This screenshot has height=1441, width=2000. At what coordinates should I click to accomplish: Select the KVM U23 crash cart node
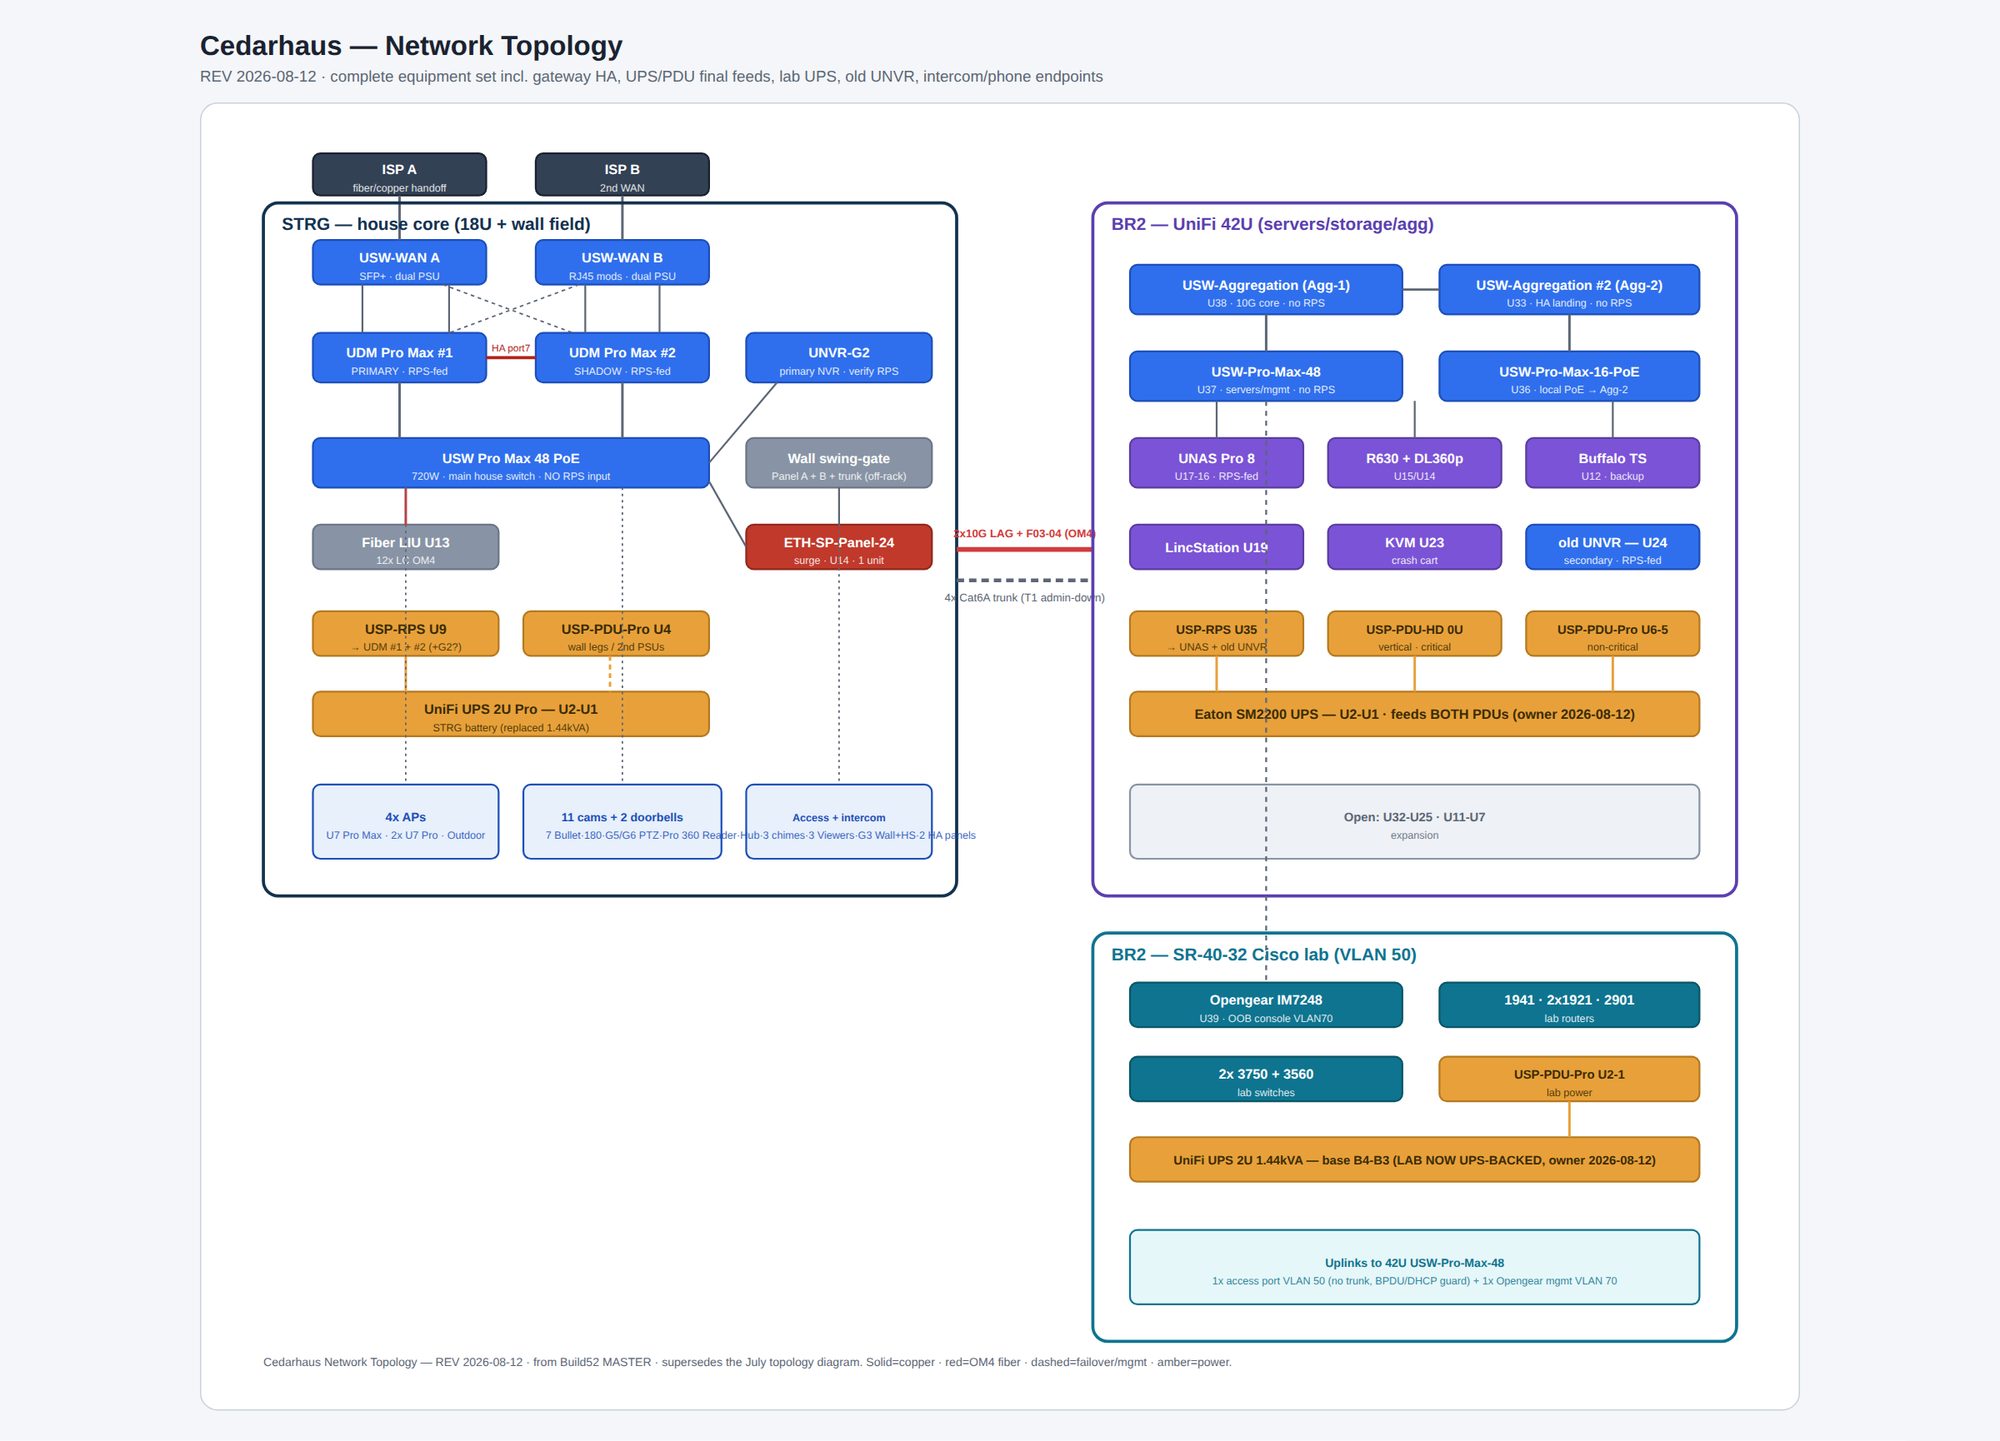[1414, 547]
